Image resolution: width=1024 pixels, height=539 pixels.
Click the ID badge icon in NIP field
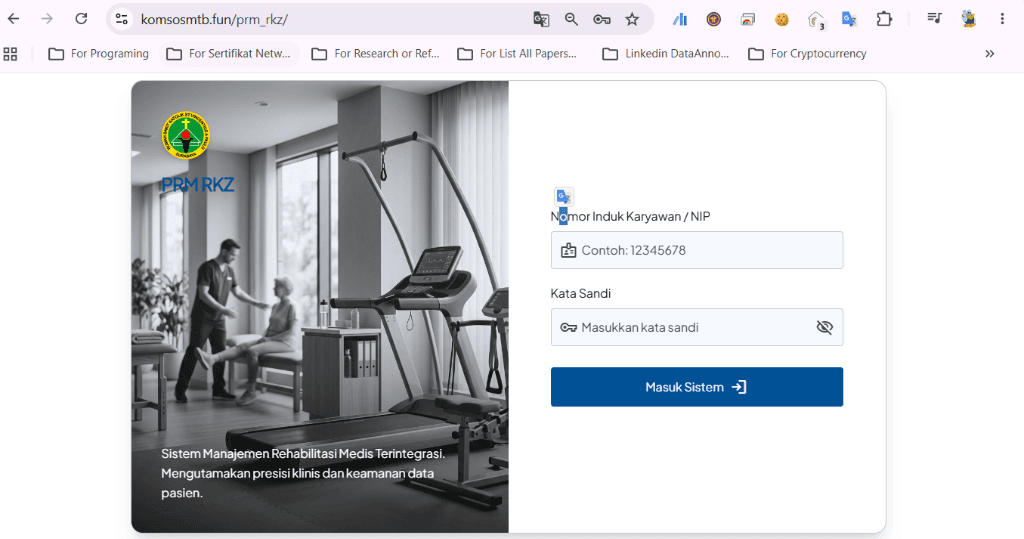click(568, 250)
